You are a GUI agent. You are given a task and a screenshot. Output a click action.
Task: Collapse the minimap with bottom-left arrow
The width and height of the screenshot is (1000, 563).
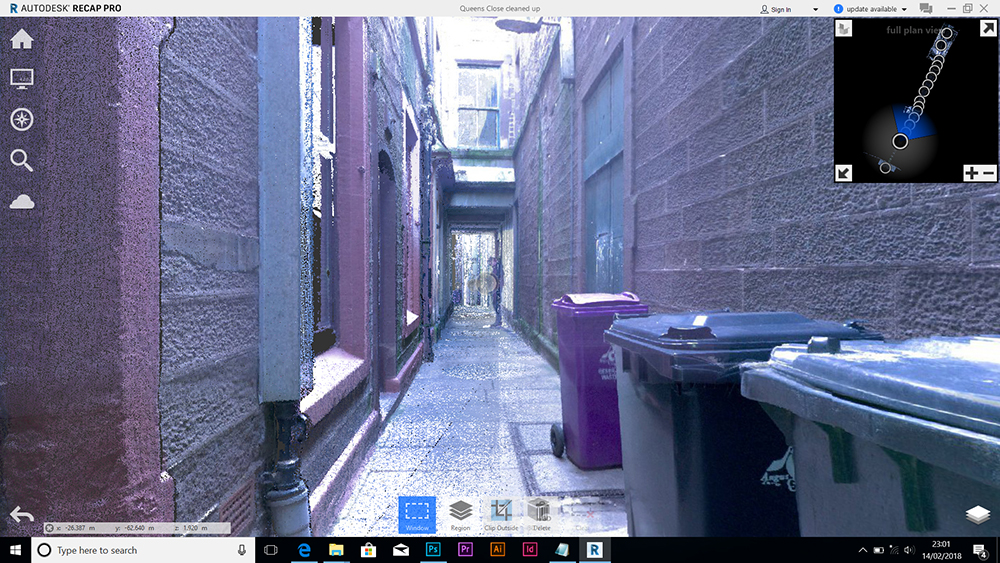pyautogui.click(x=845, y=172)
